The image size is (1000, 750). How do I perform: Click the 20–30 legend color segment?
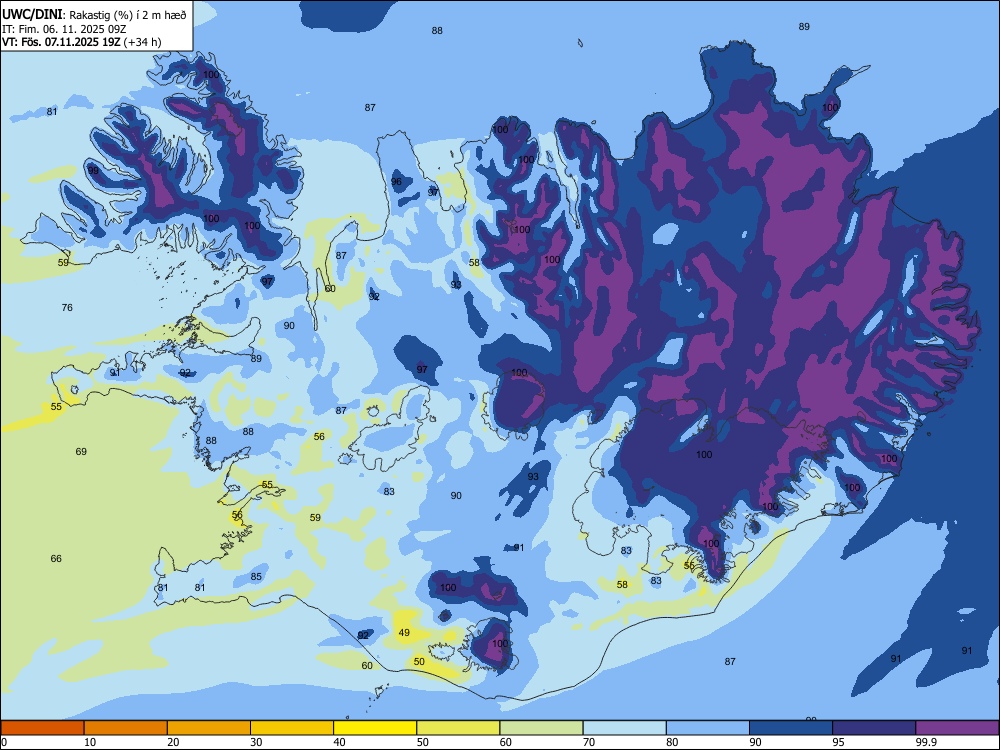(209, 728)
